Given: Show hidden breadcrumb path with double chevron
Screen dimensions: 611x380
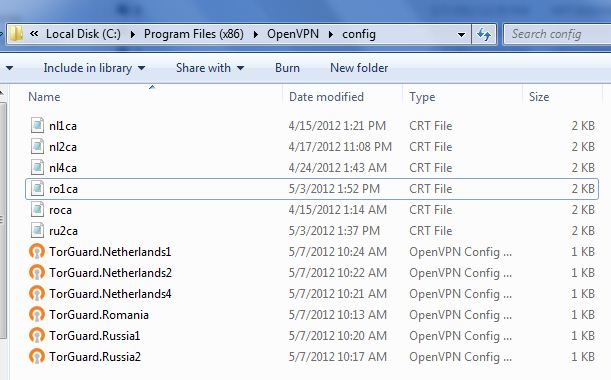Looking at the screenshot, I should [x=34, y=34].
